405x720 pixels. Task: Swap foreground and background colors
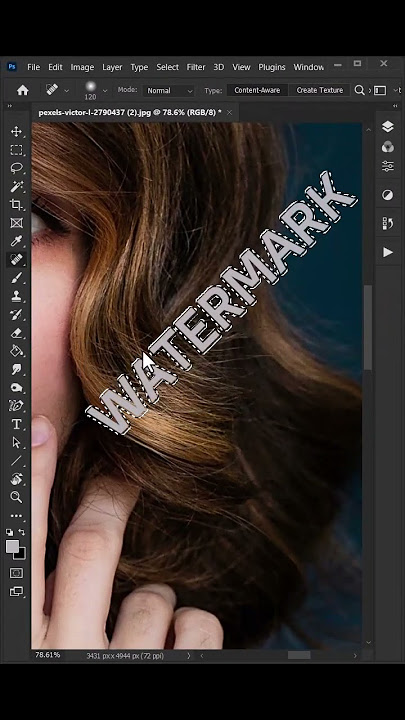21,532
